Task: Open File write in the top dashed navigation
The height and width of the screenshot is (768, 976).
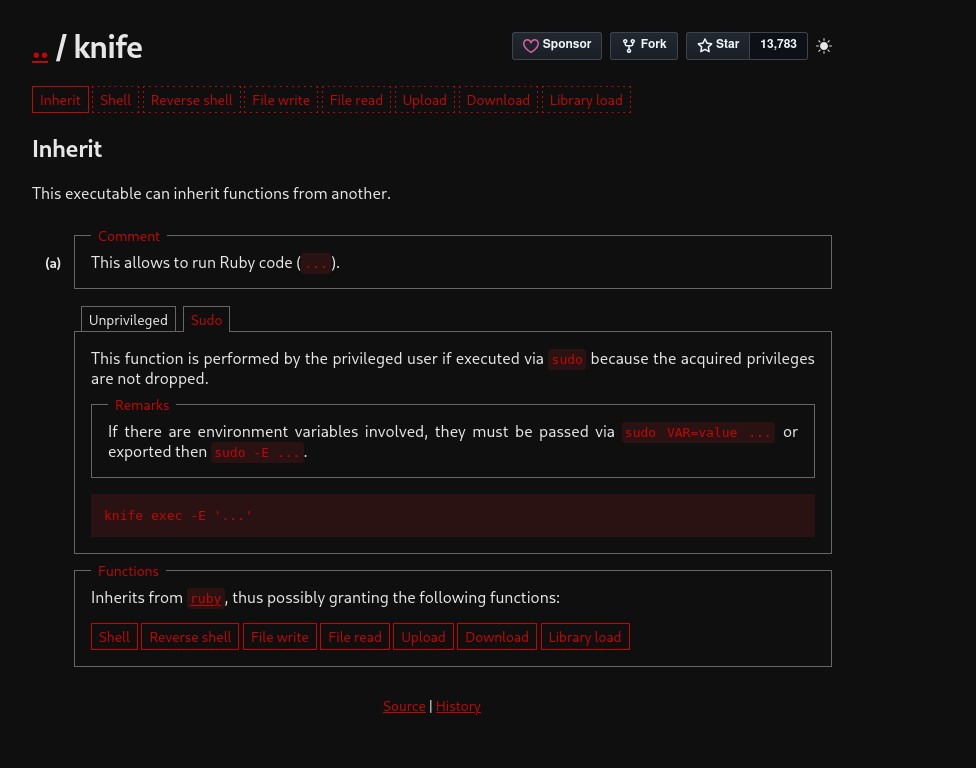Action: tap(281, 100)
